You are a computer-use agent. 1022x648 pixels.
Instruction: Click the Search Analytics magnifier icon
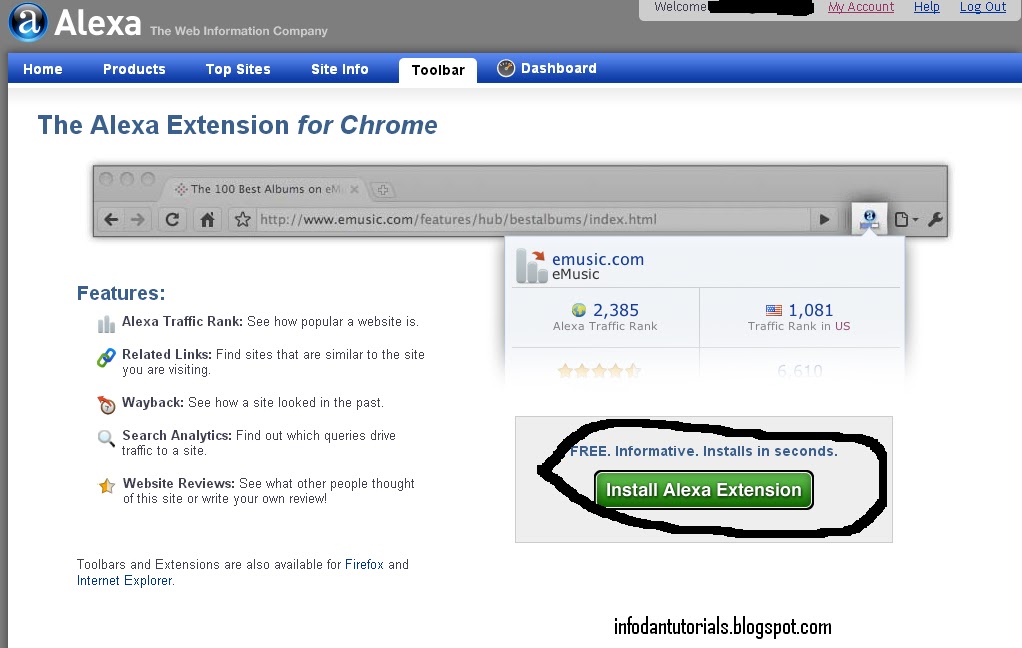click(x=106, y=438)
